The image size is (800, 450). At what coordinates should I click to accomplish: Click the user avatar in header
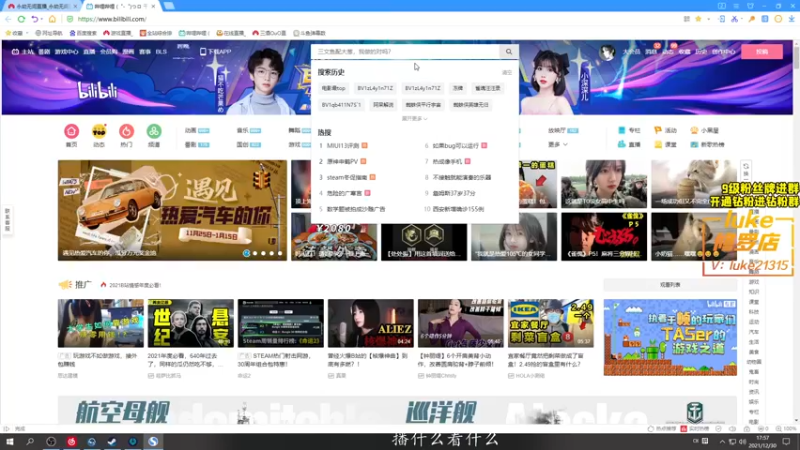(607, 52)
